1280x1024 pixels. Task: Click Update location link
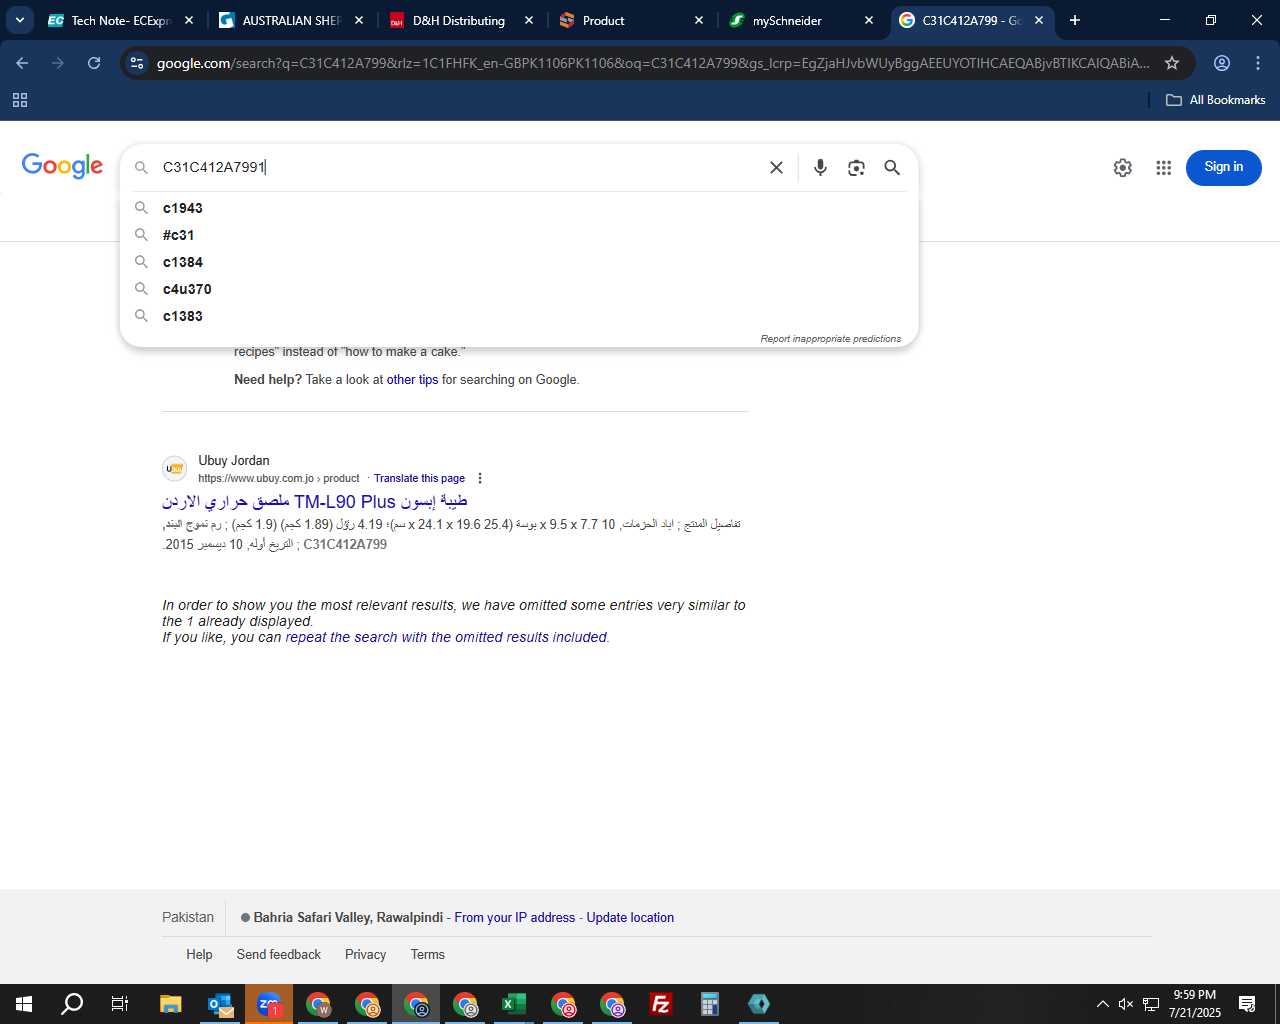[x=630, y=917]
